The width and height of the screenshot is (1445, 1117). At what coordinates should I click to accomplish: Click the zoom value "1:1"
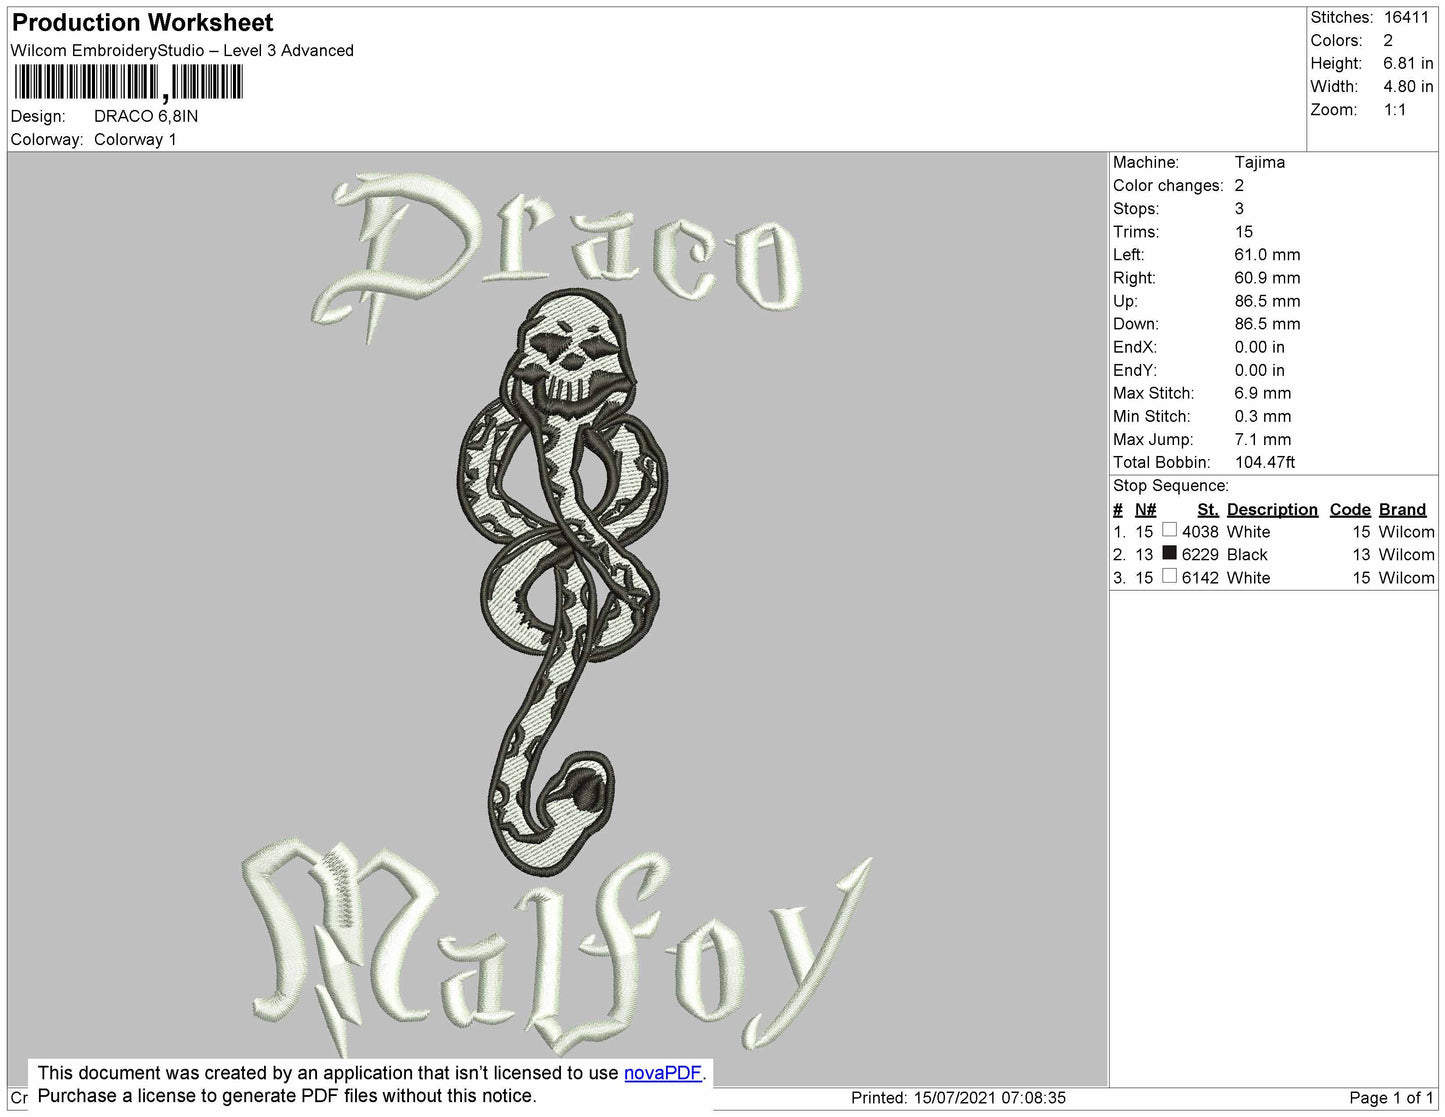[1395, 110]
